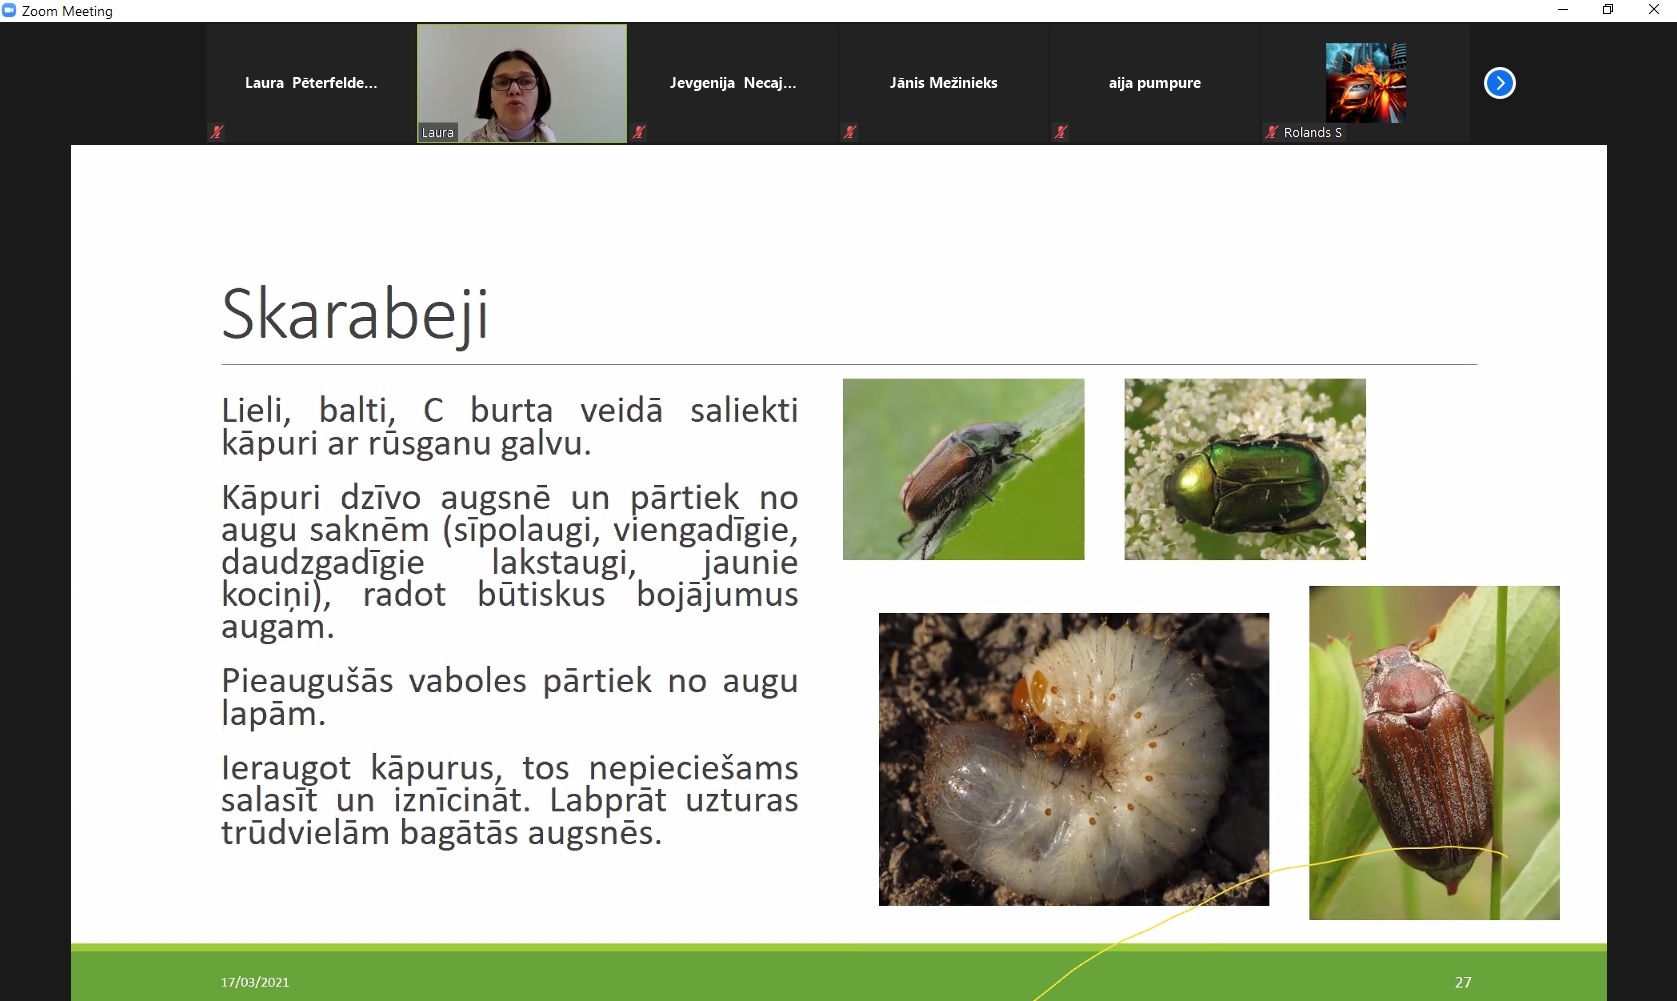Click the white grub larva photo
The height and width of the screenshot is (1001, 1677).
click(x=1074, y=759)
